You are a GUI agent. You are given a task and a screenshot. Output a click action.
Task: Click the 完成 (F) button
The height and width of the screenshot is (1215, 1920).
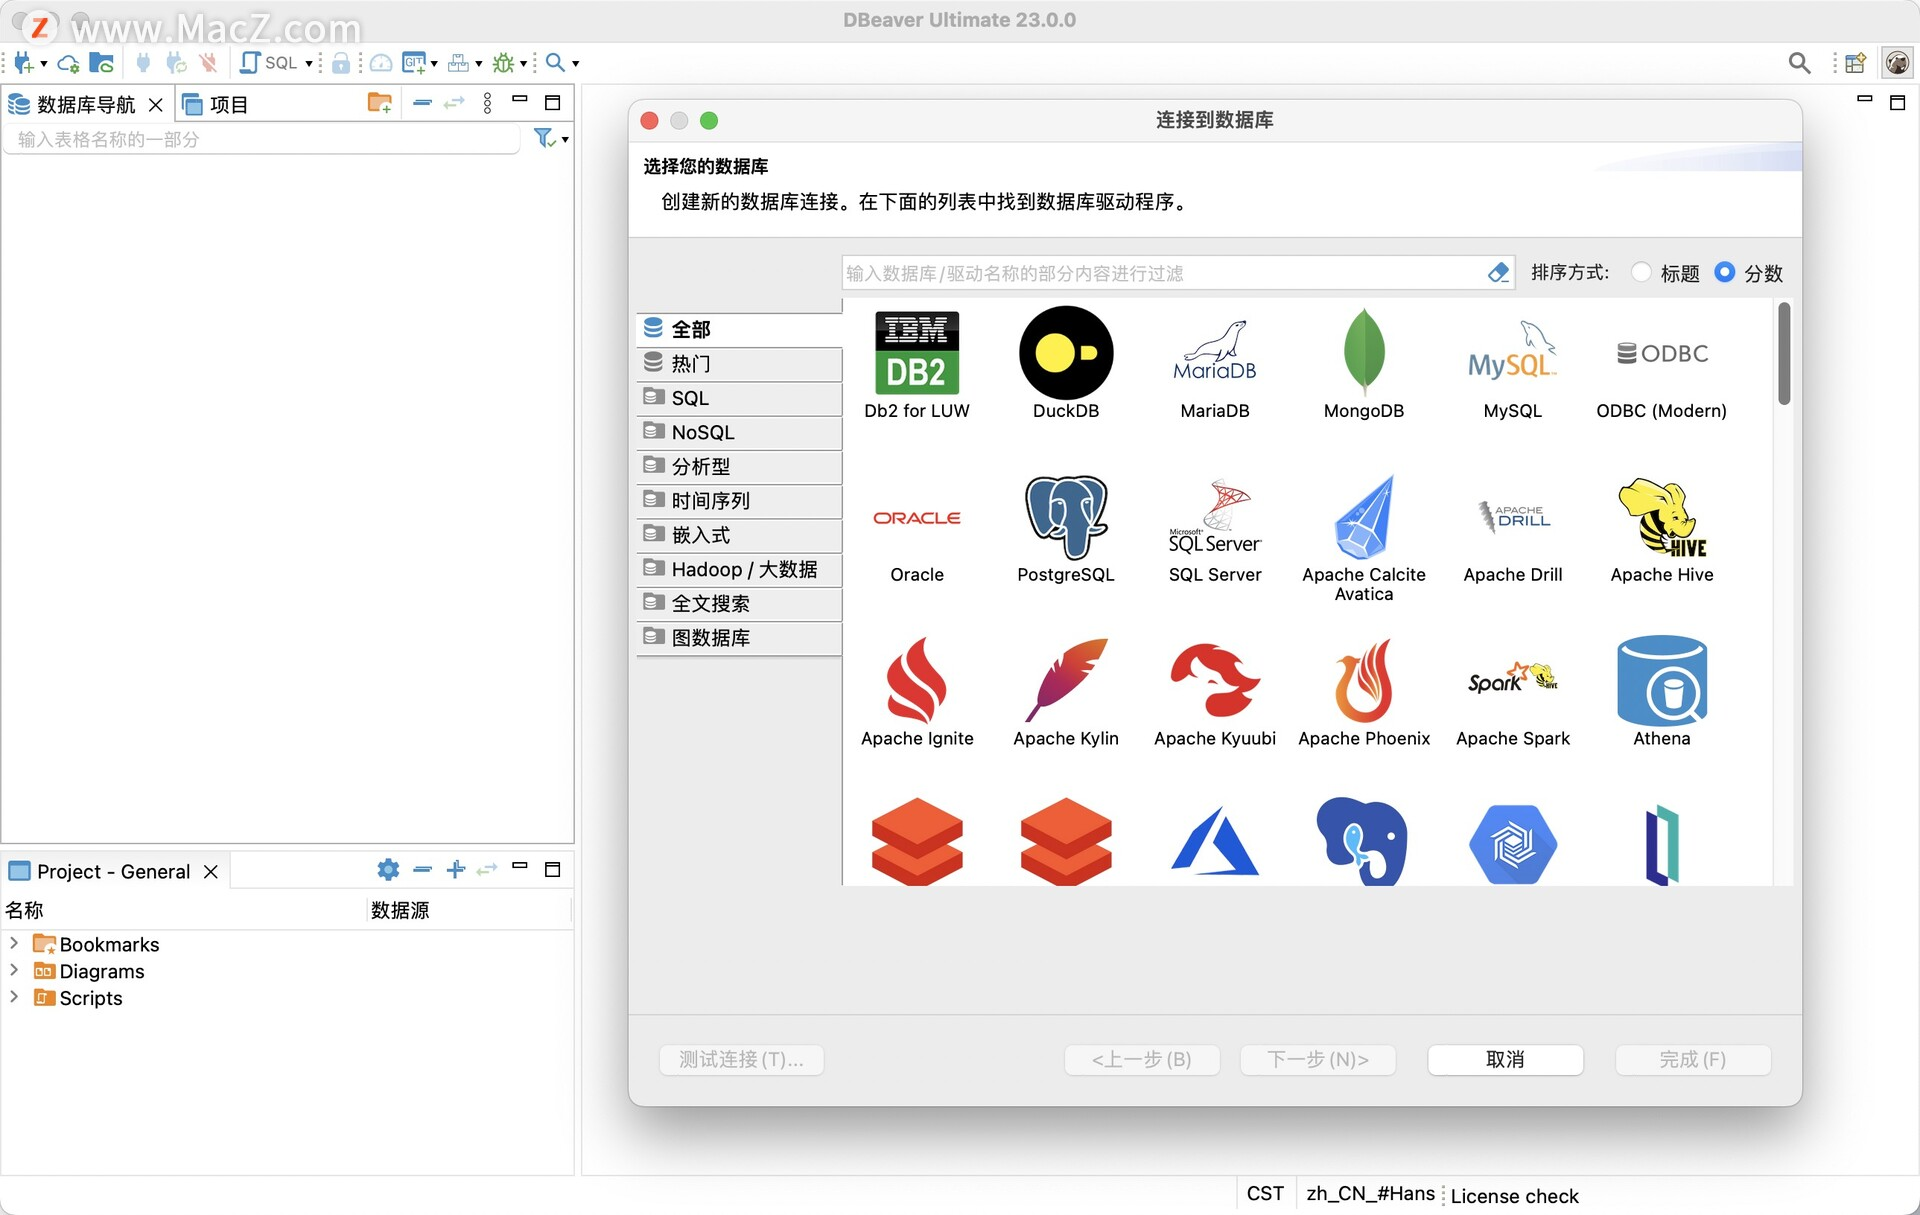click(1693, 1059)
